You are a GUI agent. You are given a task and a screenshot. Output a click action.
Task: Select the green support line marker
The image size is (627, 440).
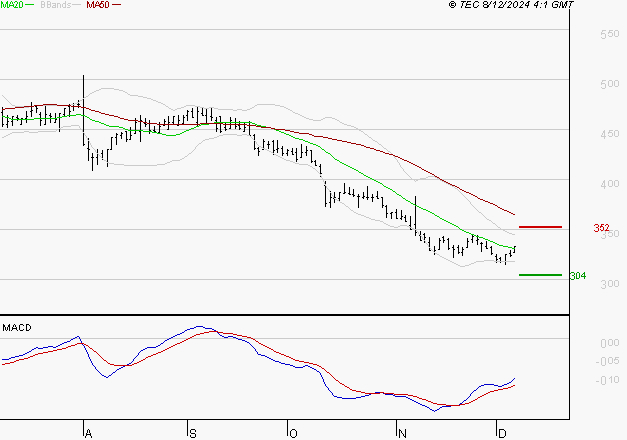coord(540,274)
